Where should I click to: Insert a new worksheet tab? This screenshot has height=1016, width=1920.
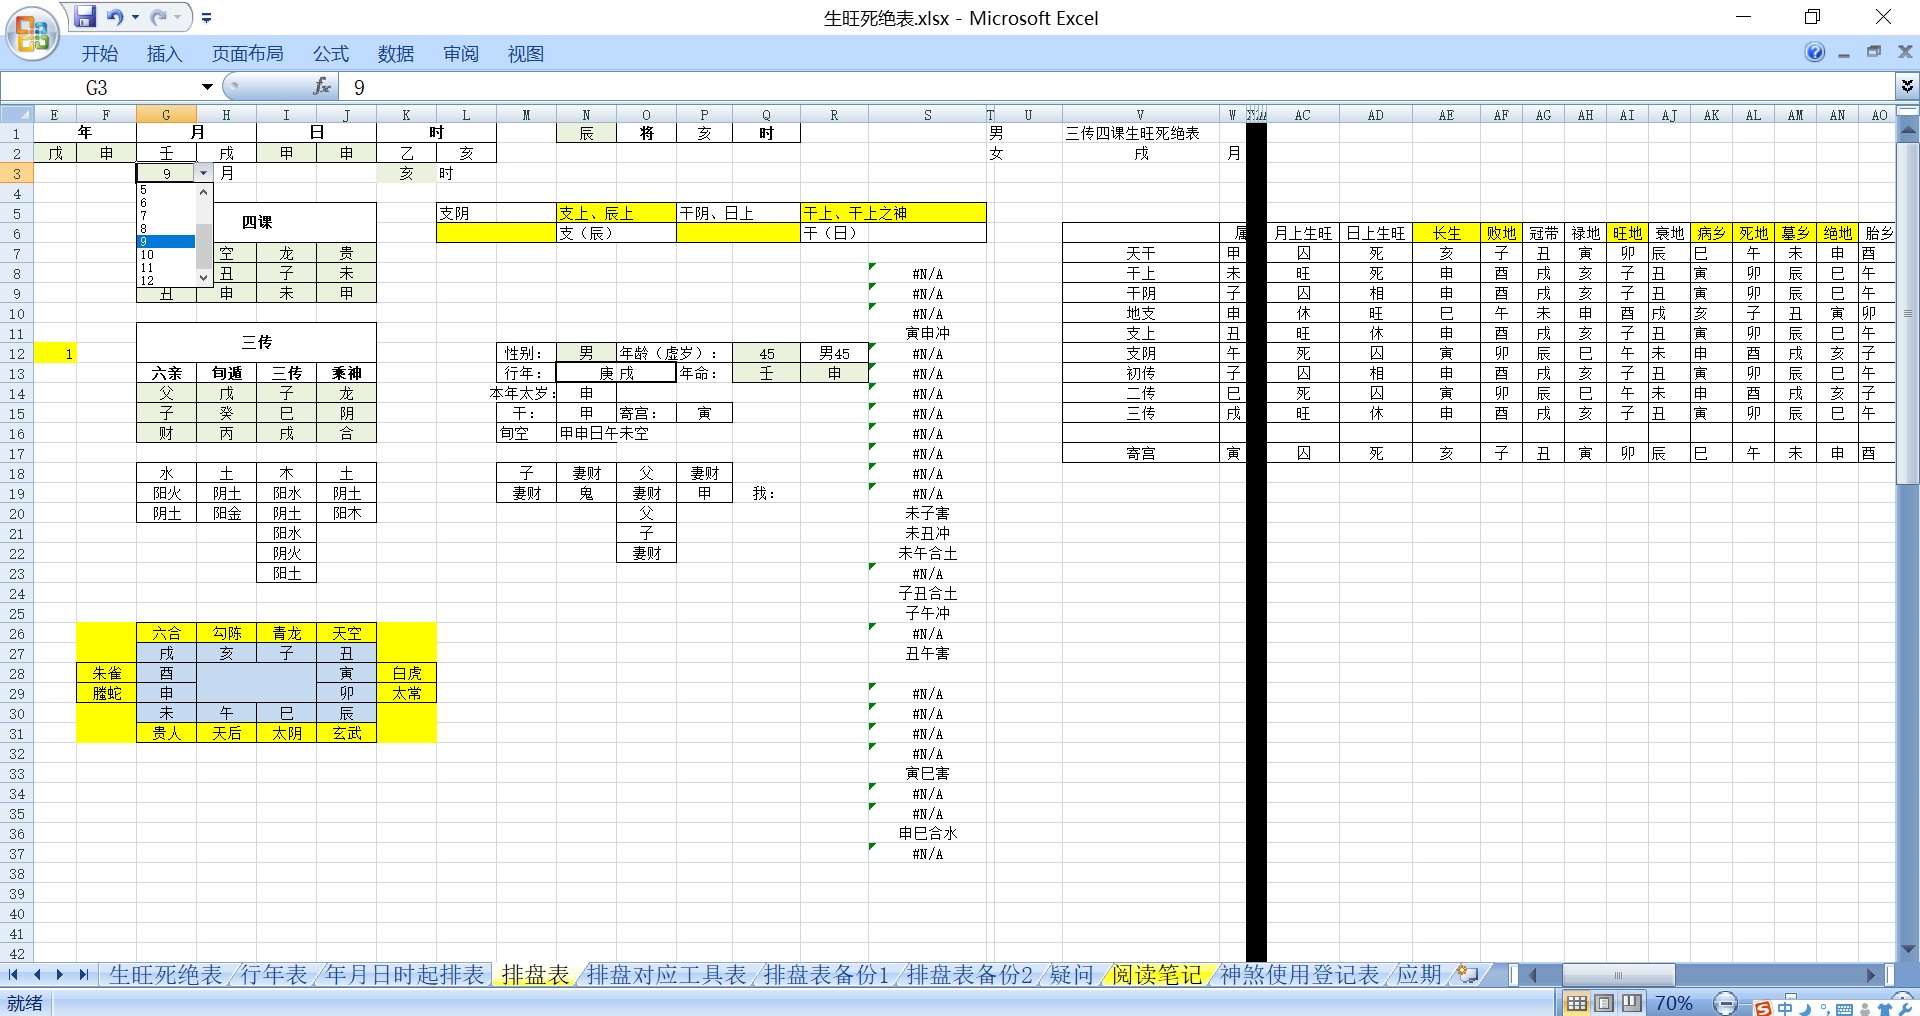1468,974
